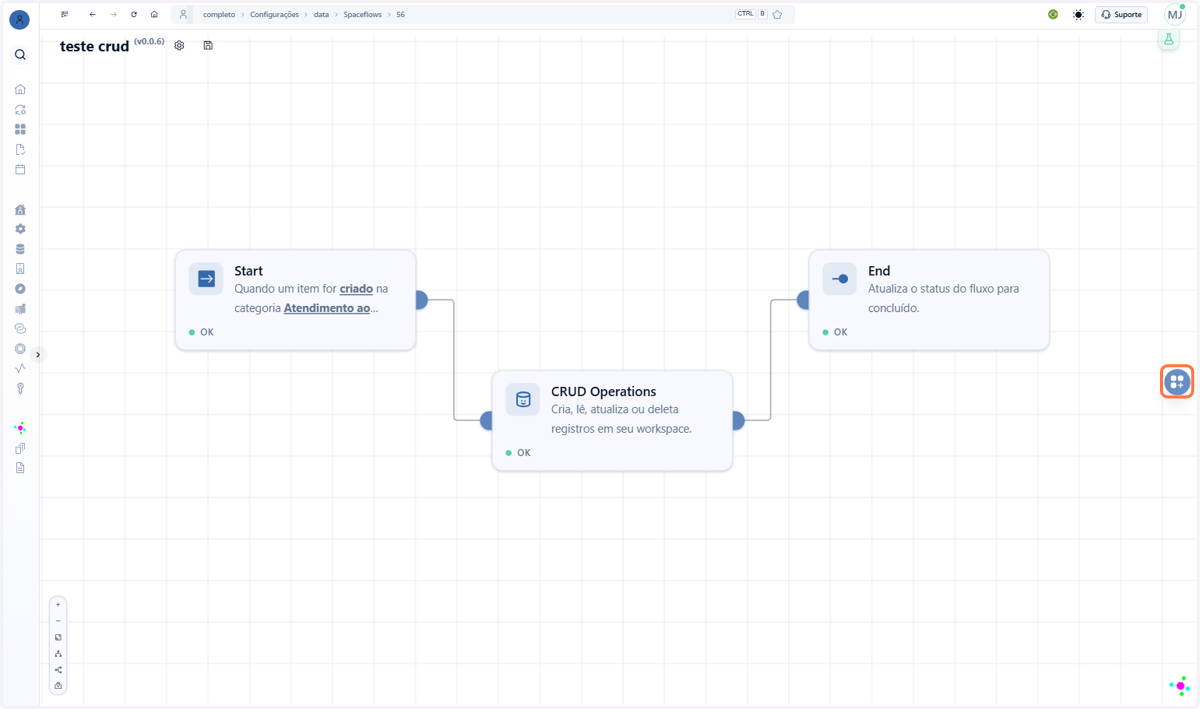The image size is (1200, 709).
Task: Open the mailbox icon in the sidebar
Action: point(20,309)
